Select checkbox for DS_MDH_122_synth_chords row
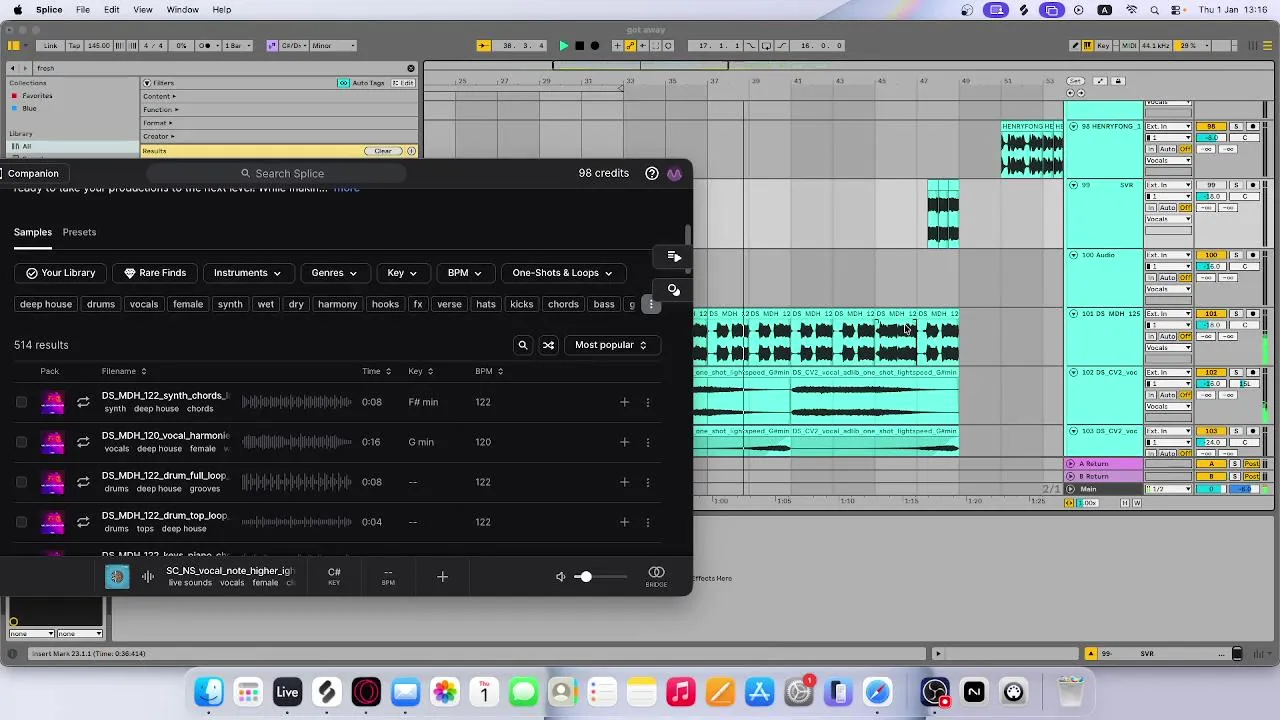 click(x=21, y=402)
